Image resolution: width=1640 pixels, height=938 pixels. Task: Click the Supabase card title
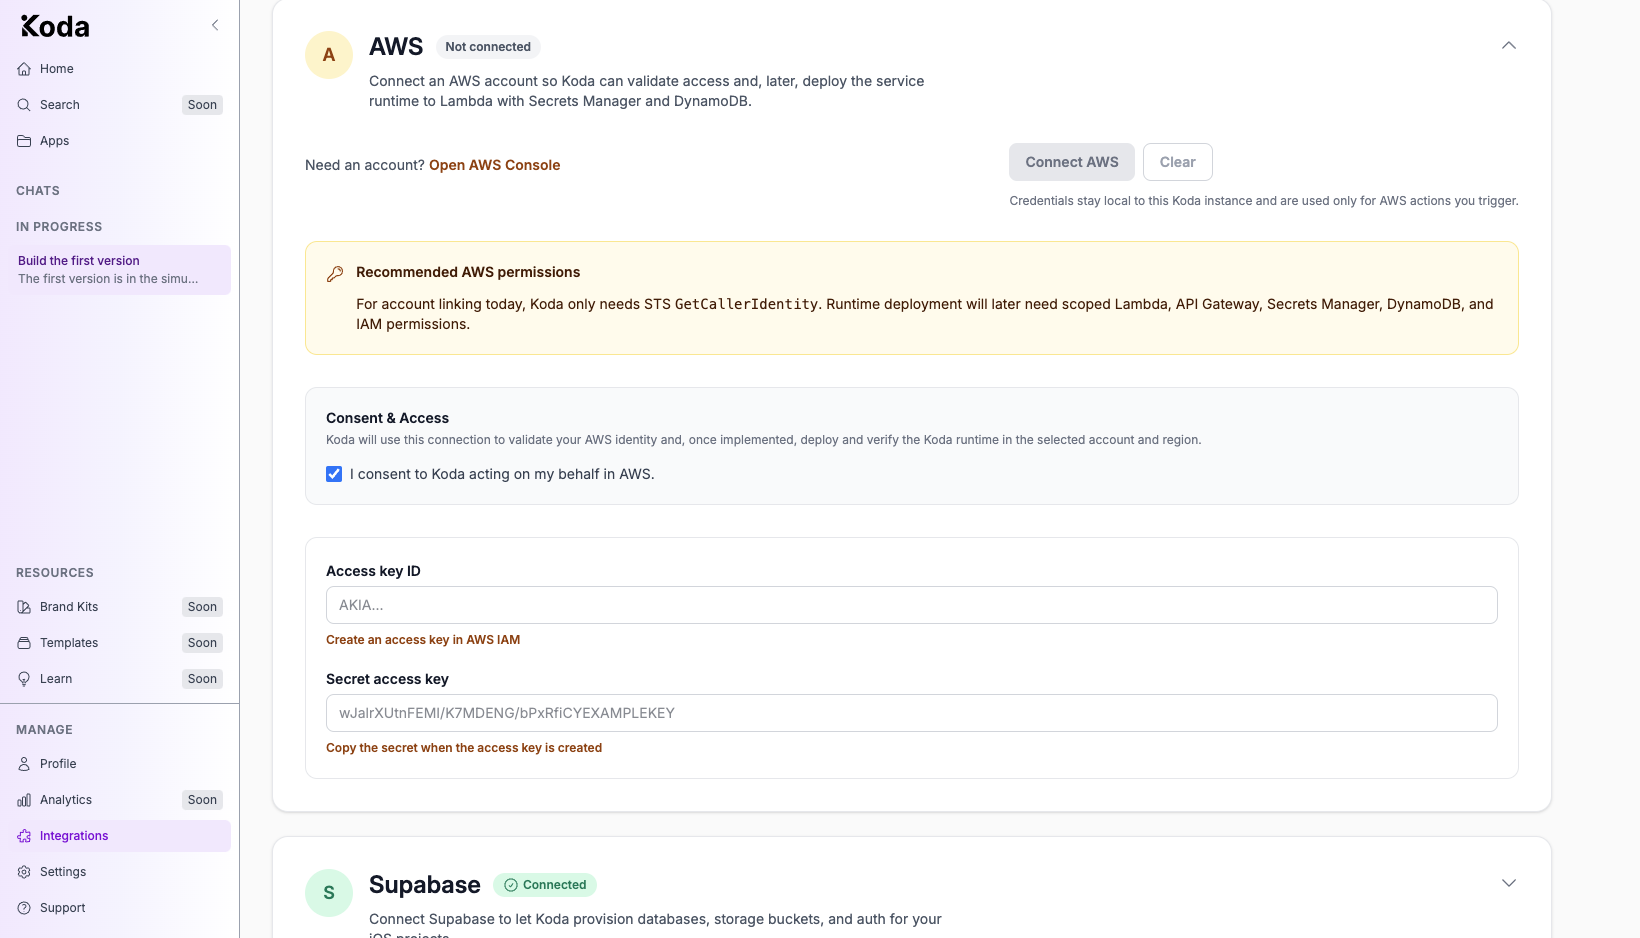(425, 885)
